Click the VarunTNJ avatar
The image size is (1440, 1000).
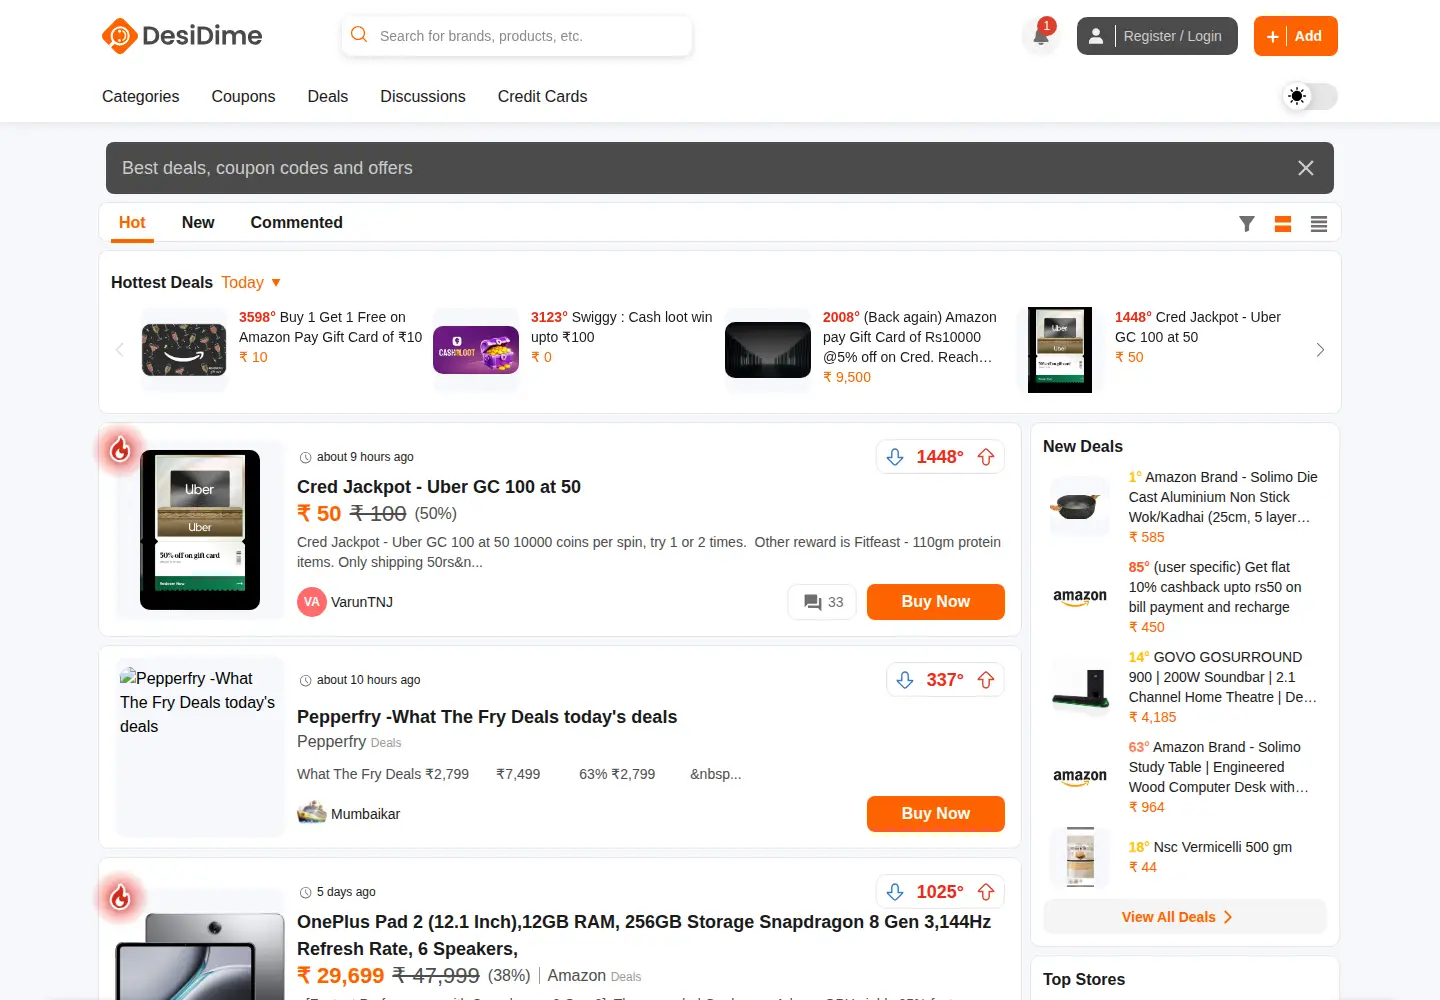click(x=312, y=602)
